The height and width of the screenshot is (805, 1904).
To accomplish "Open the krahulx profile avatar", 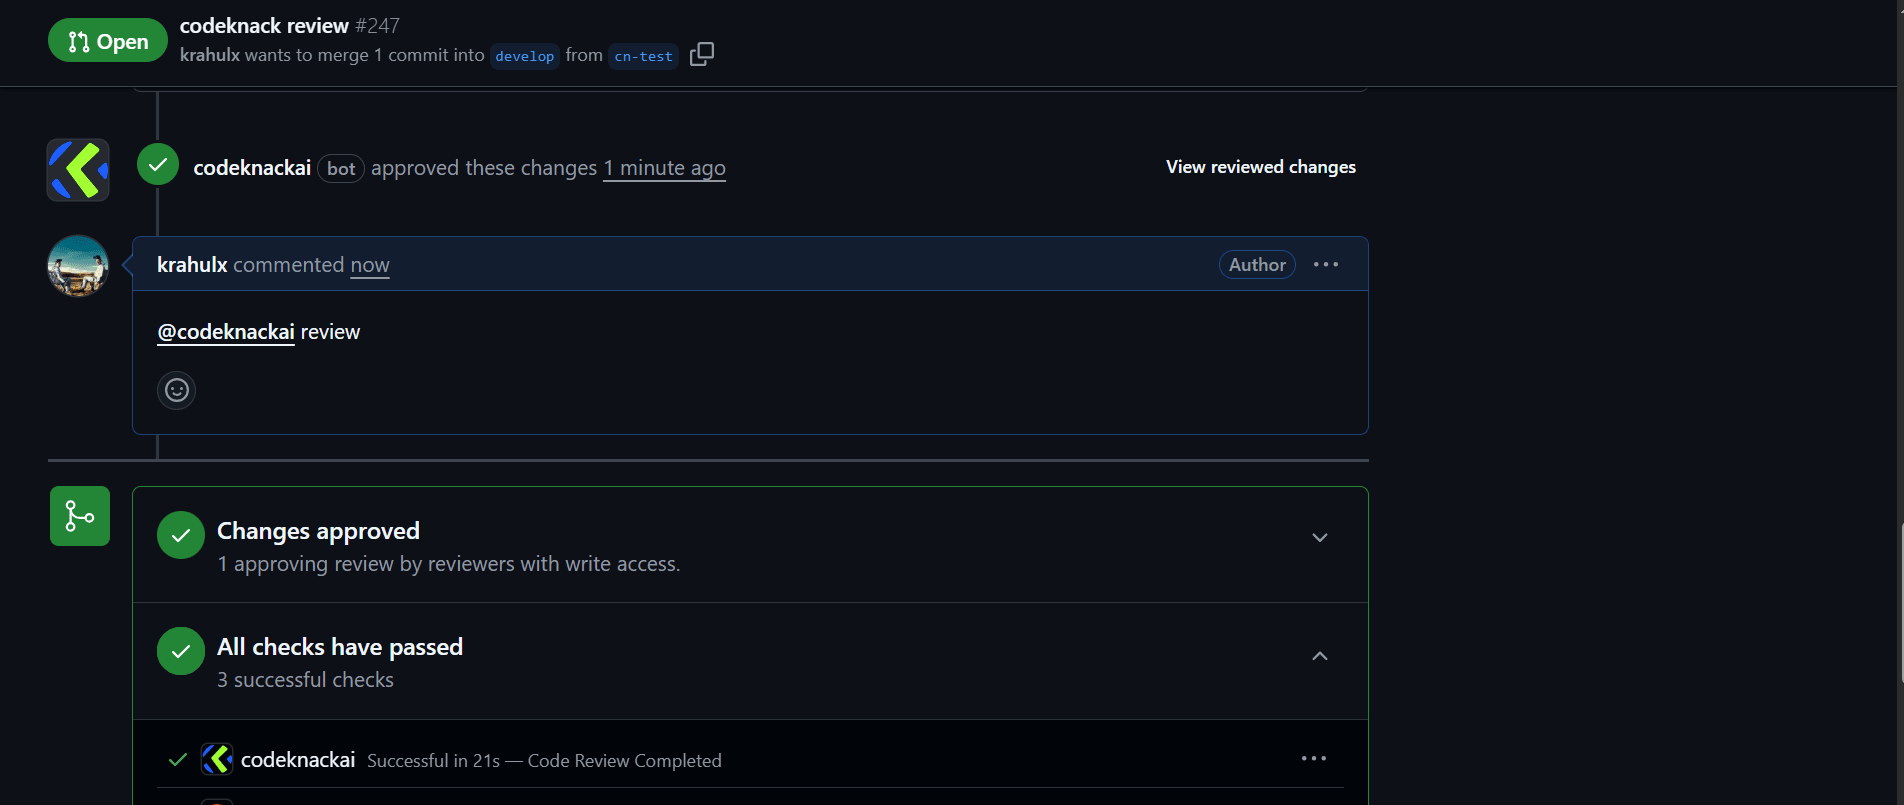I will tap(78, 266).
